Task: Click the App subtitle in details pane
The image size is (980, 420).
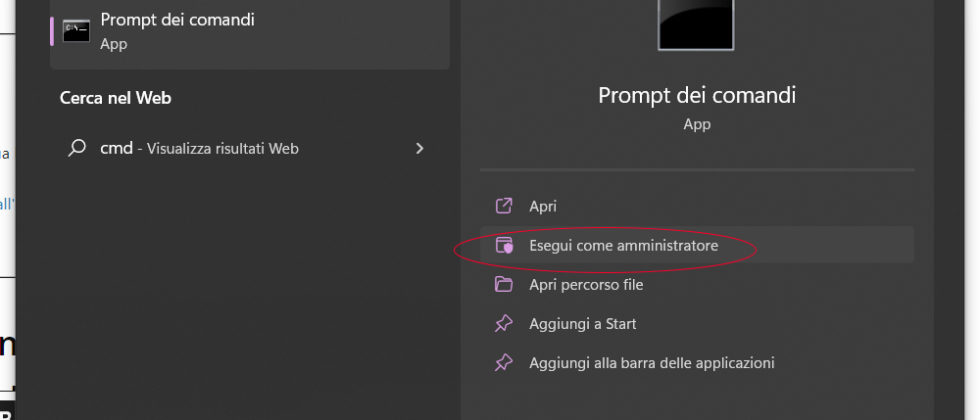Action: point(696,124)
